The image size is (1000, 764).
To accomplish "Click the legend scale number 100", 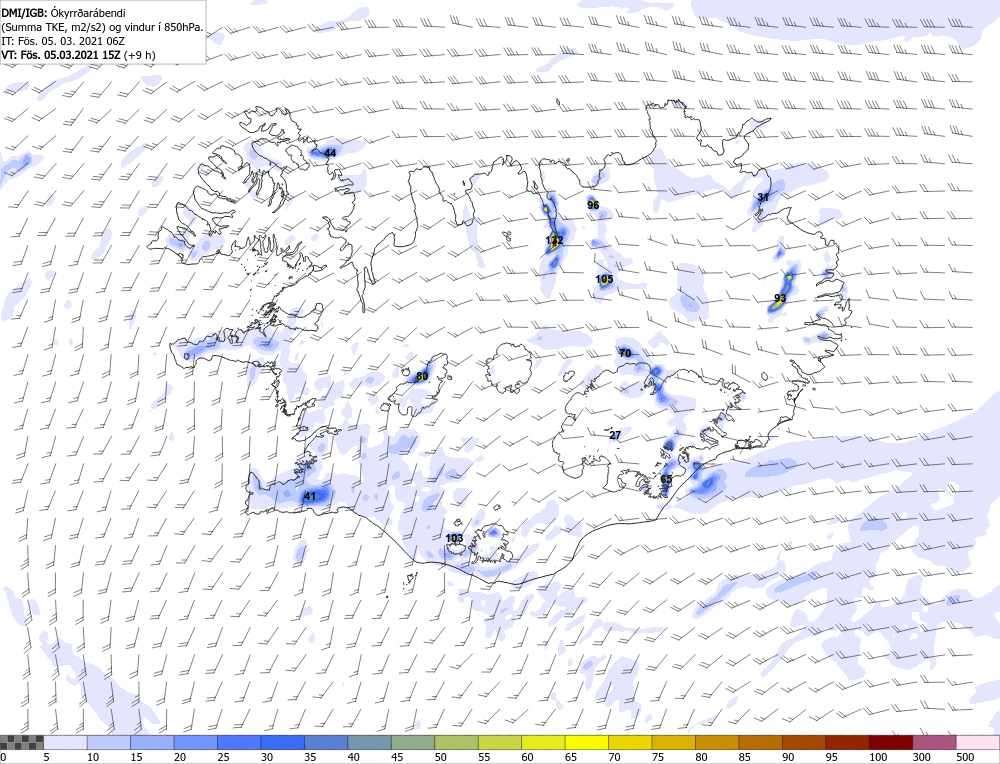I will click(x=877, y=757).
